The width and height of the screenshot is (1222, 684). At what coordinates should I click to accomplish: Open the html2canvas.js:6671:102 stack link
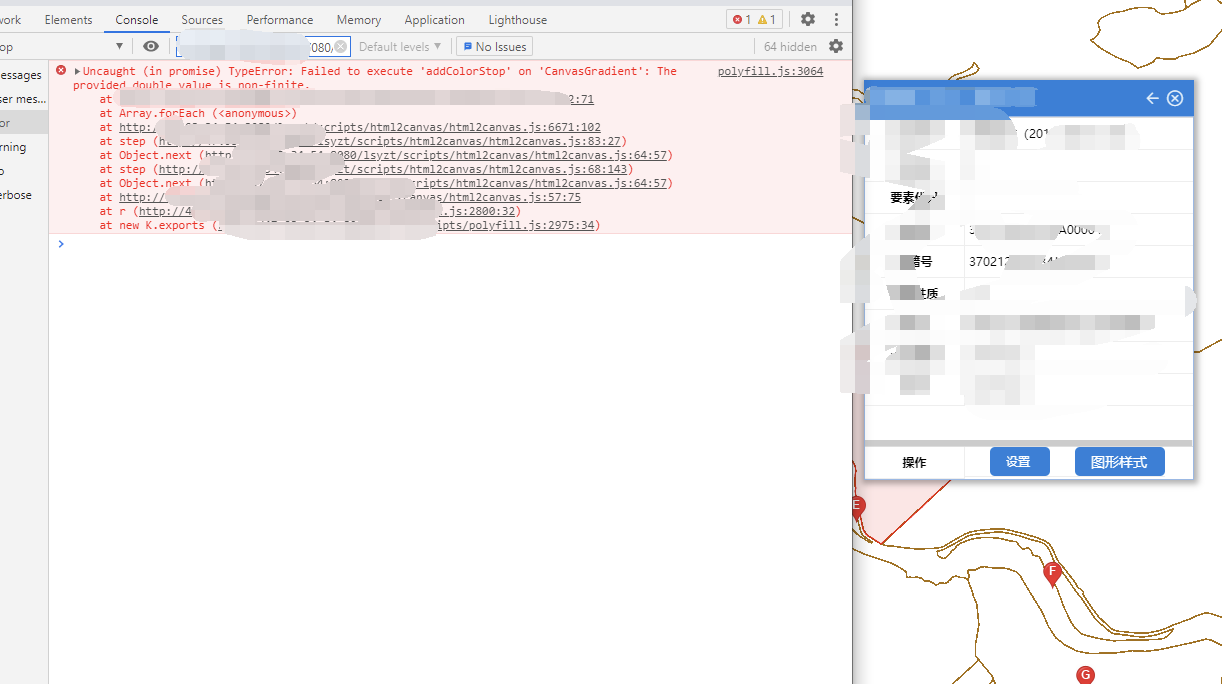[x=360, y=127]
